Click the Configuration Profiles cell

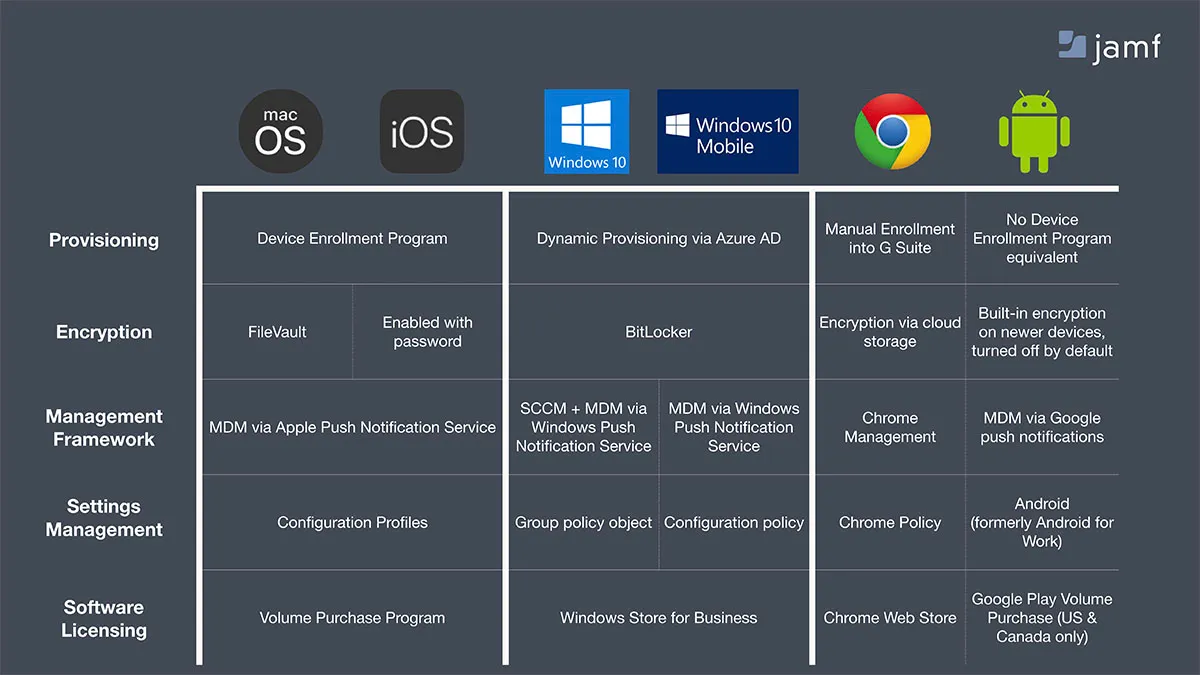pyautogui.click(x=352, y=522)
